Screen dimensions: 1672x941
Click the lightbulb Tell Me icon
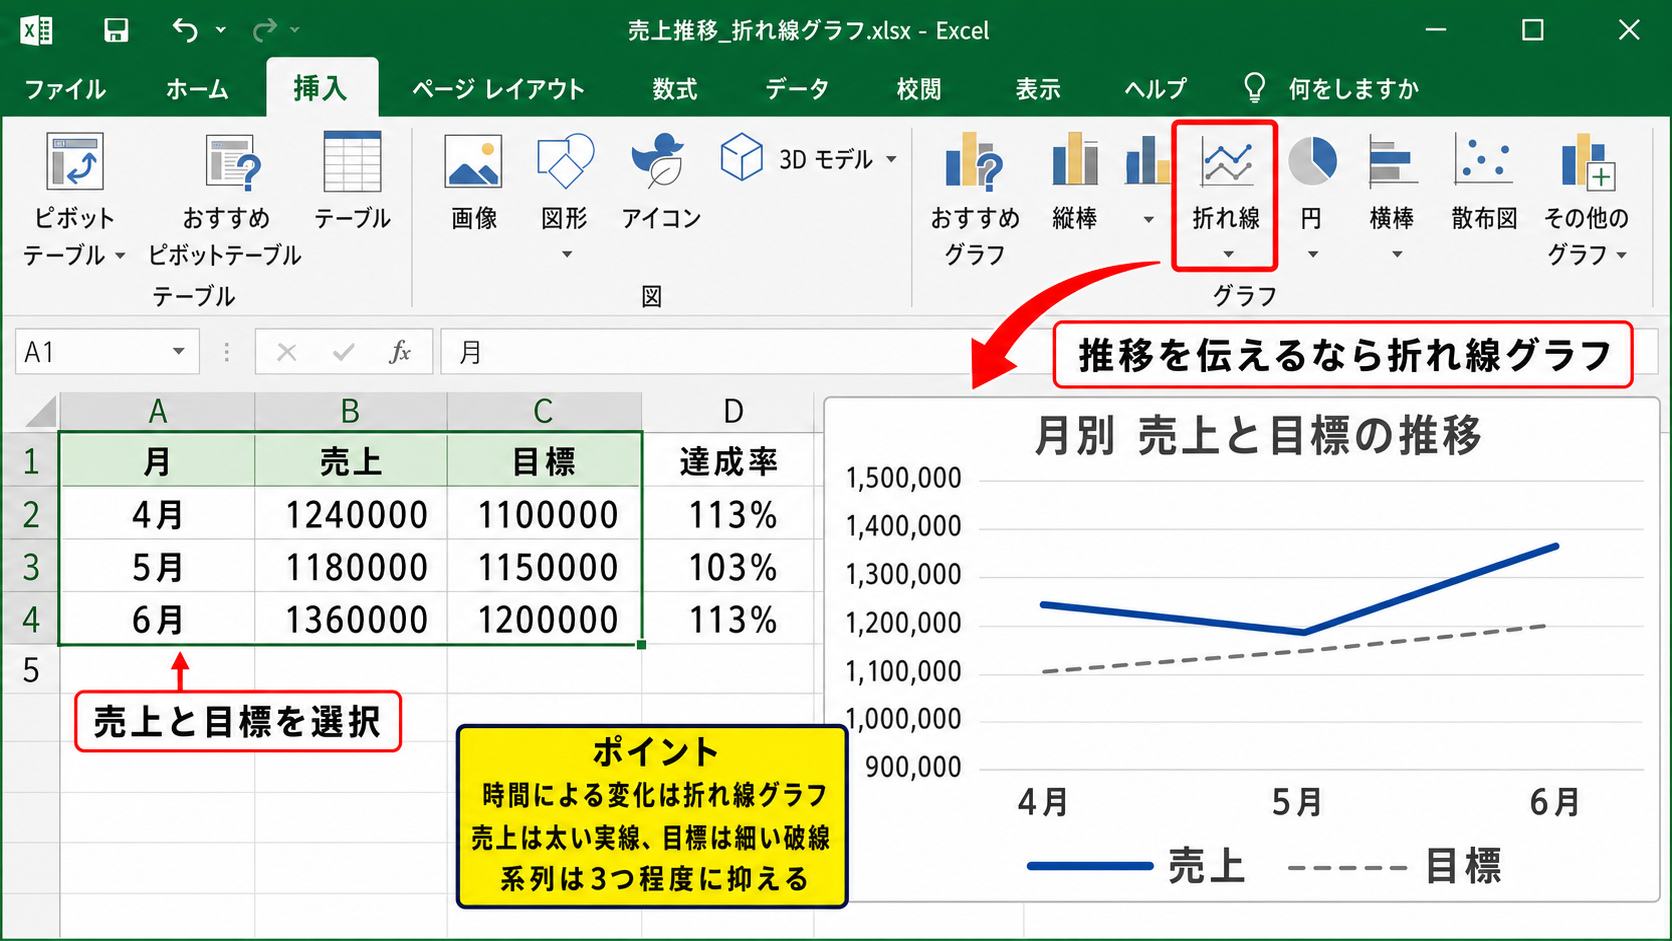(1254, 88)
